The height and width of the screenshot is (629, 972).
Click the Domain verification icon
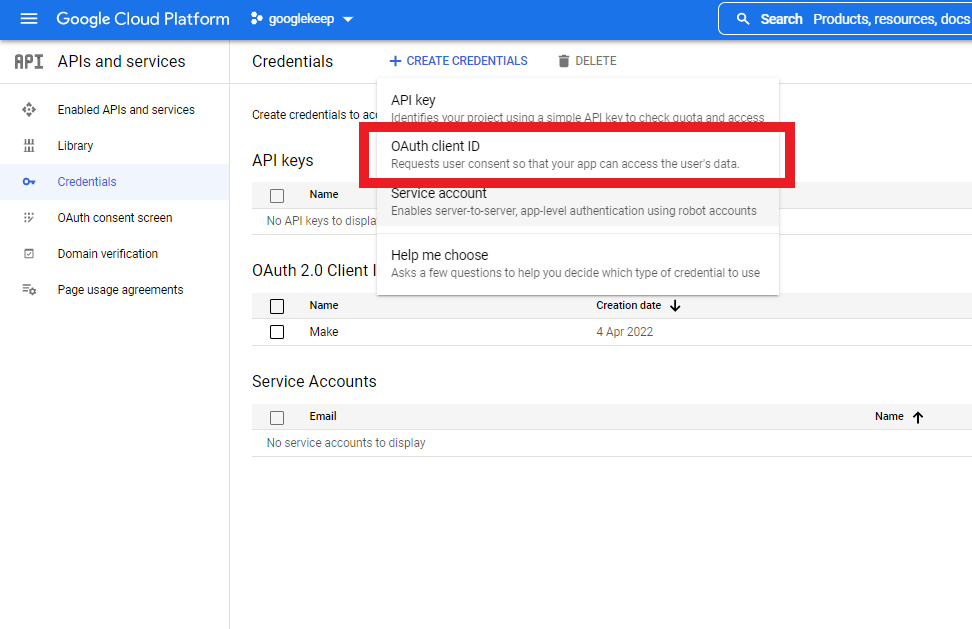pyautogui.click(x=29, y=253)
